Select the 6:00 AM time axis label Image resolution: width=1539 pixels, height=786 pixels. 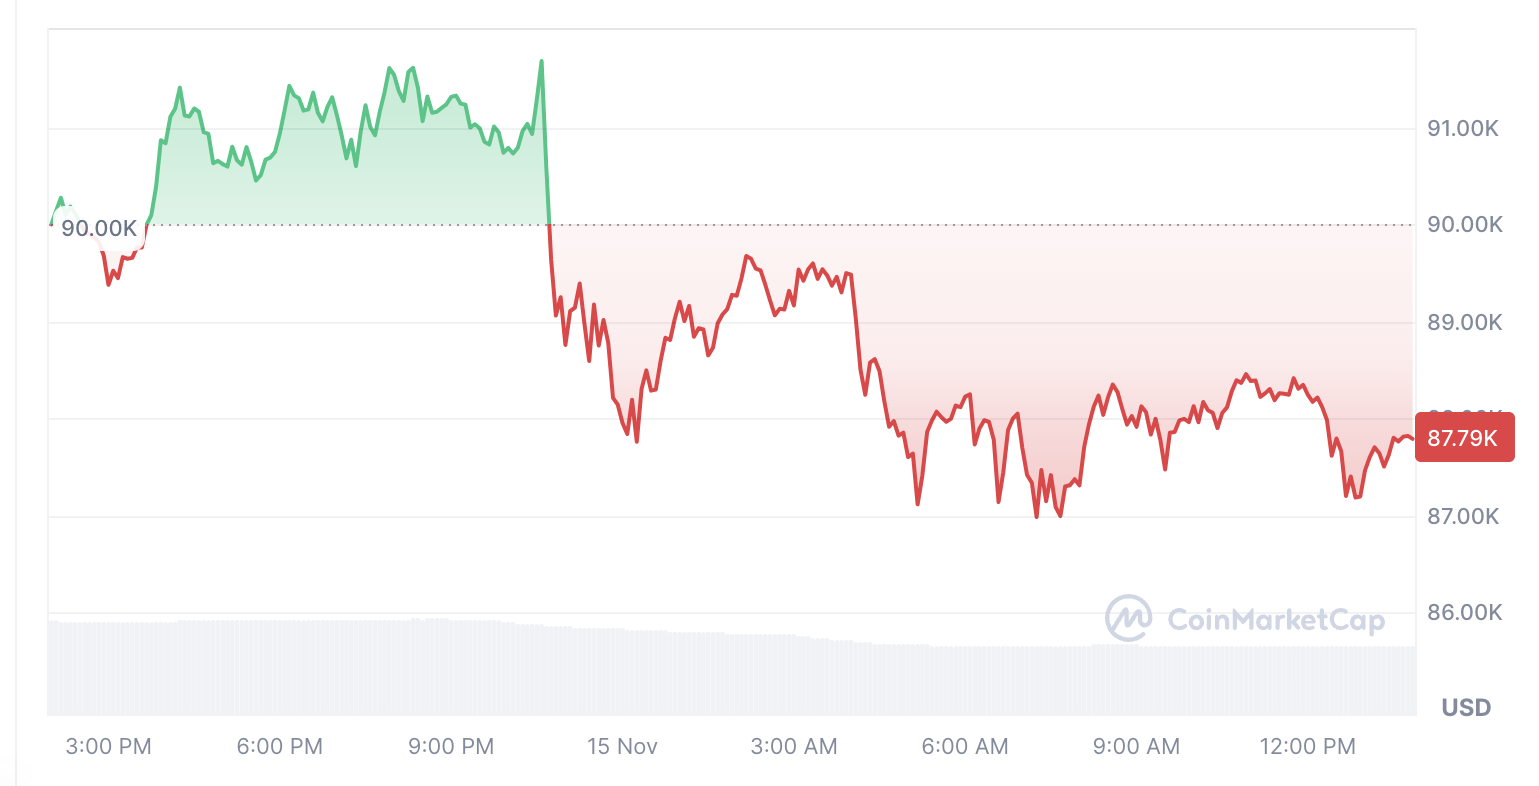(x=965, y=746)
